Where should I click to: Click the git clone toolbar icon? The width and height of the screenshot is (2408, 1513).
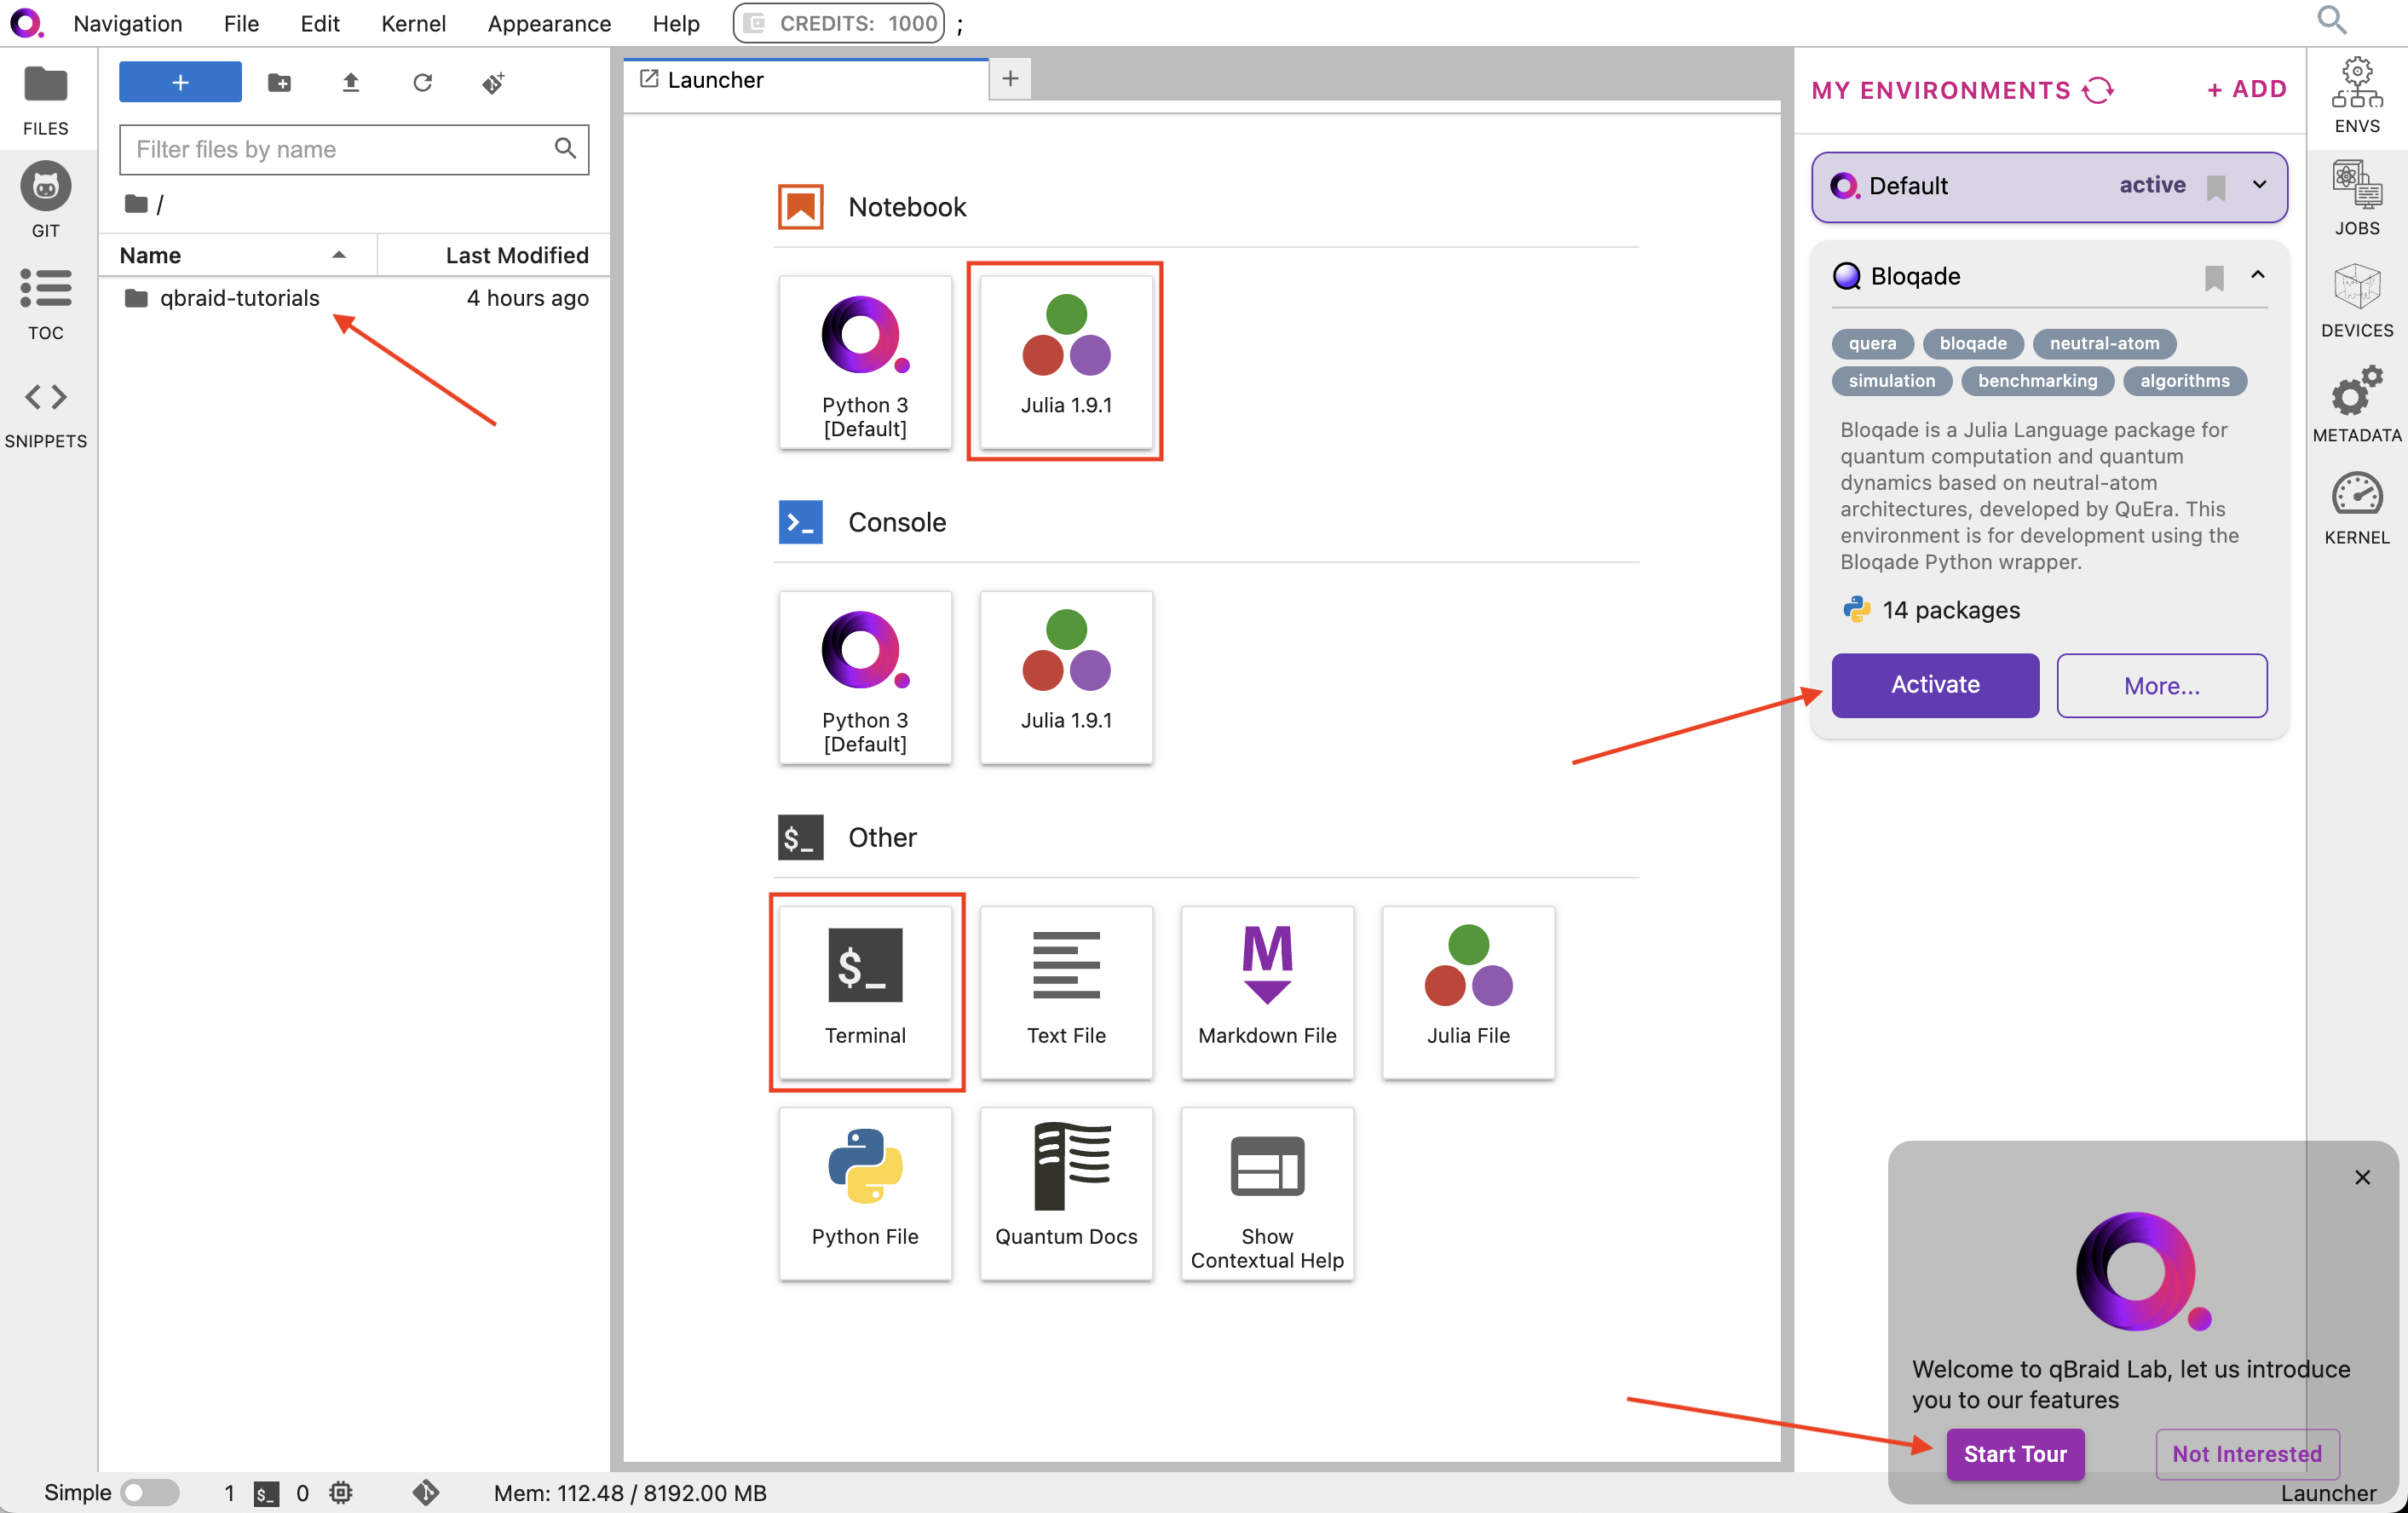tap(493, 83)
